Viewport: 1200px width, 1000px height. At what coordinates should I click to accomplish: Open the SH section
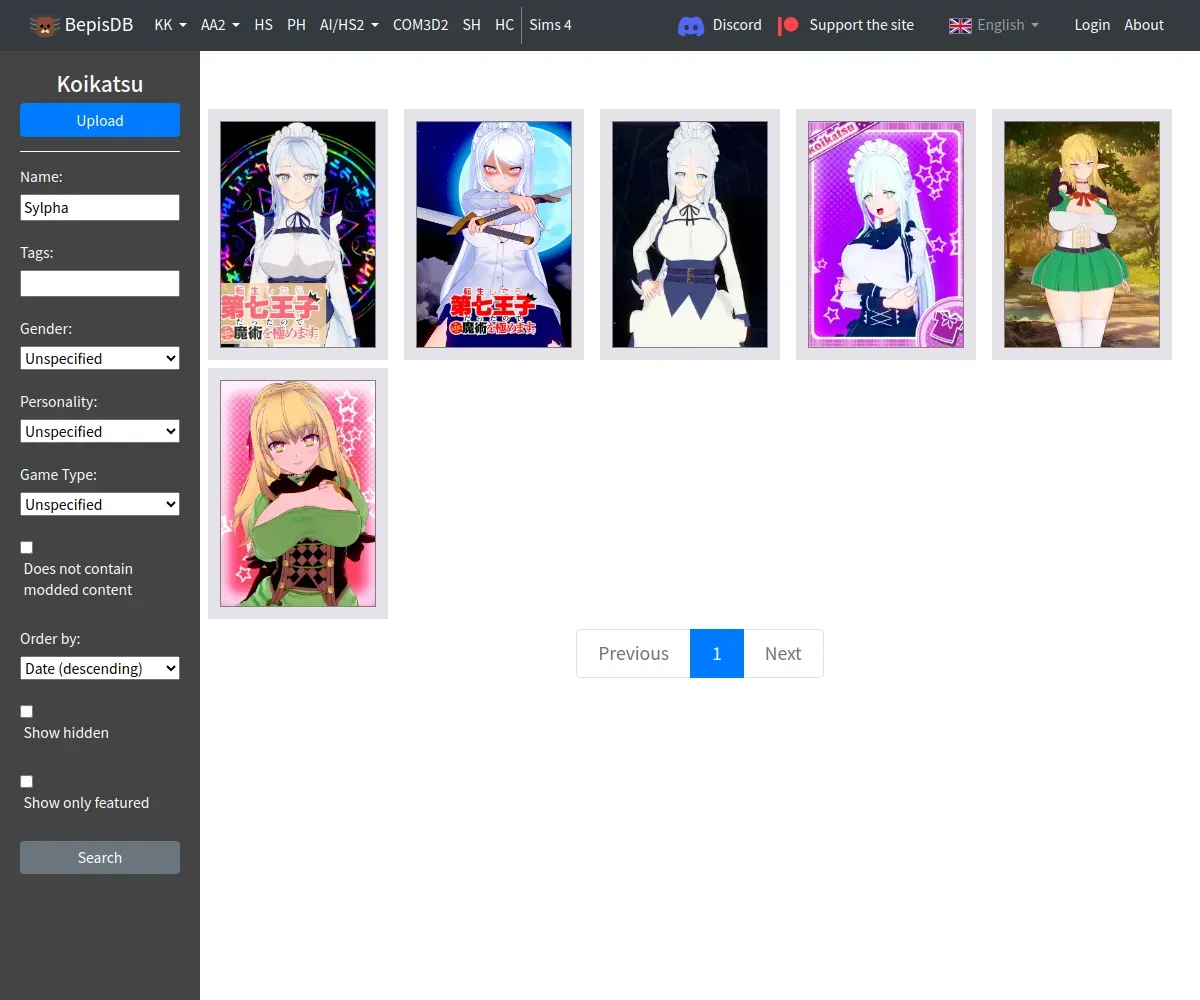click(x=472, y=25)
